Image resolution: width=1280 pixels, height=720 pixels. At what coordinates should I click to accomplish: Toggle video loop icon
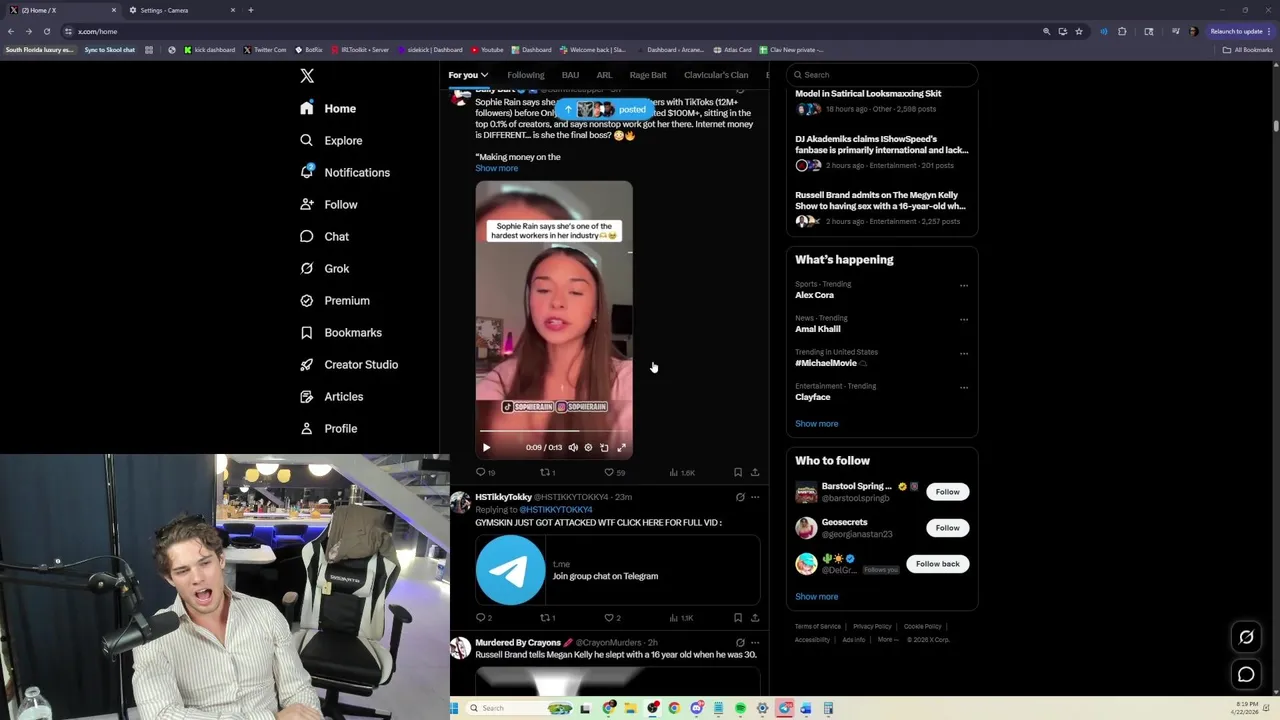point(604,448)
